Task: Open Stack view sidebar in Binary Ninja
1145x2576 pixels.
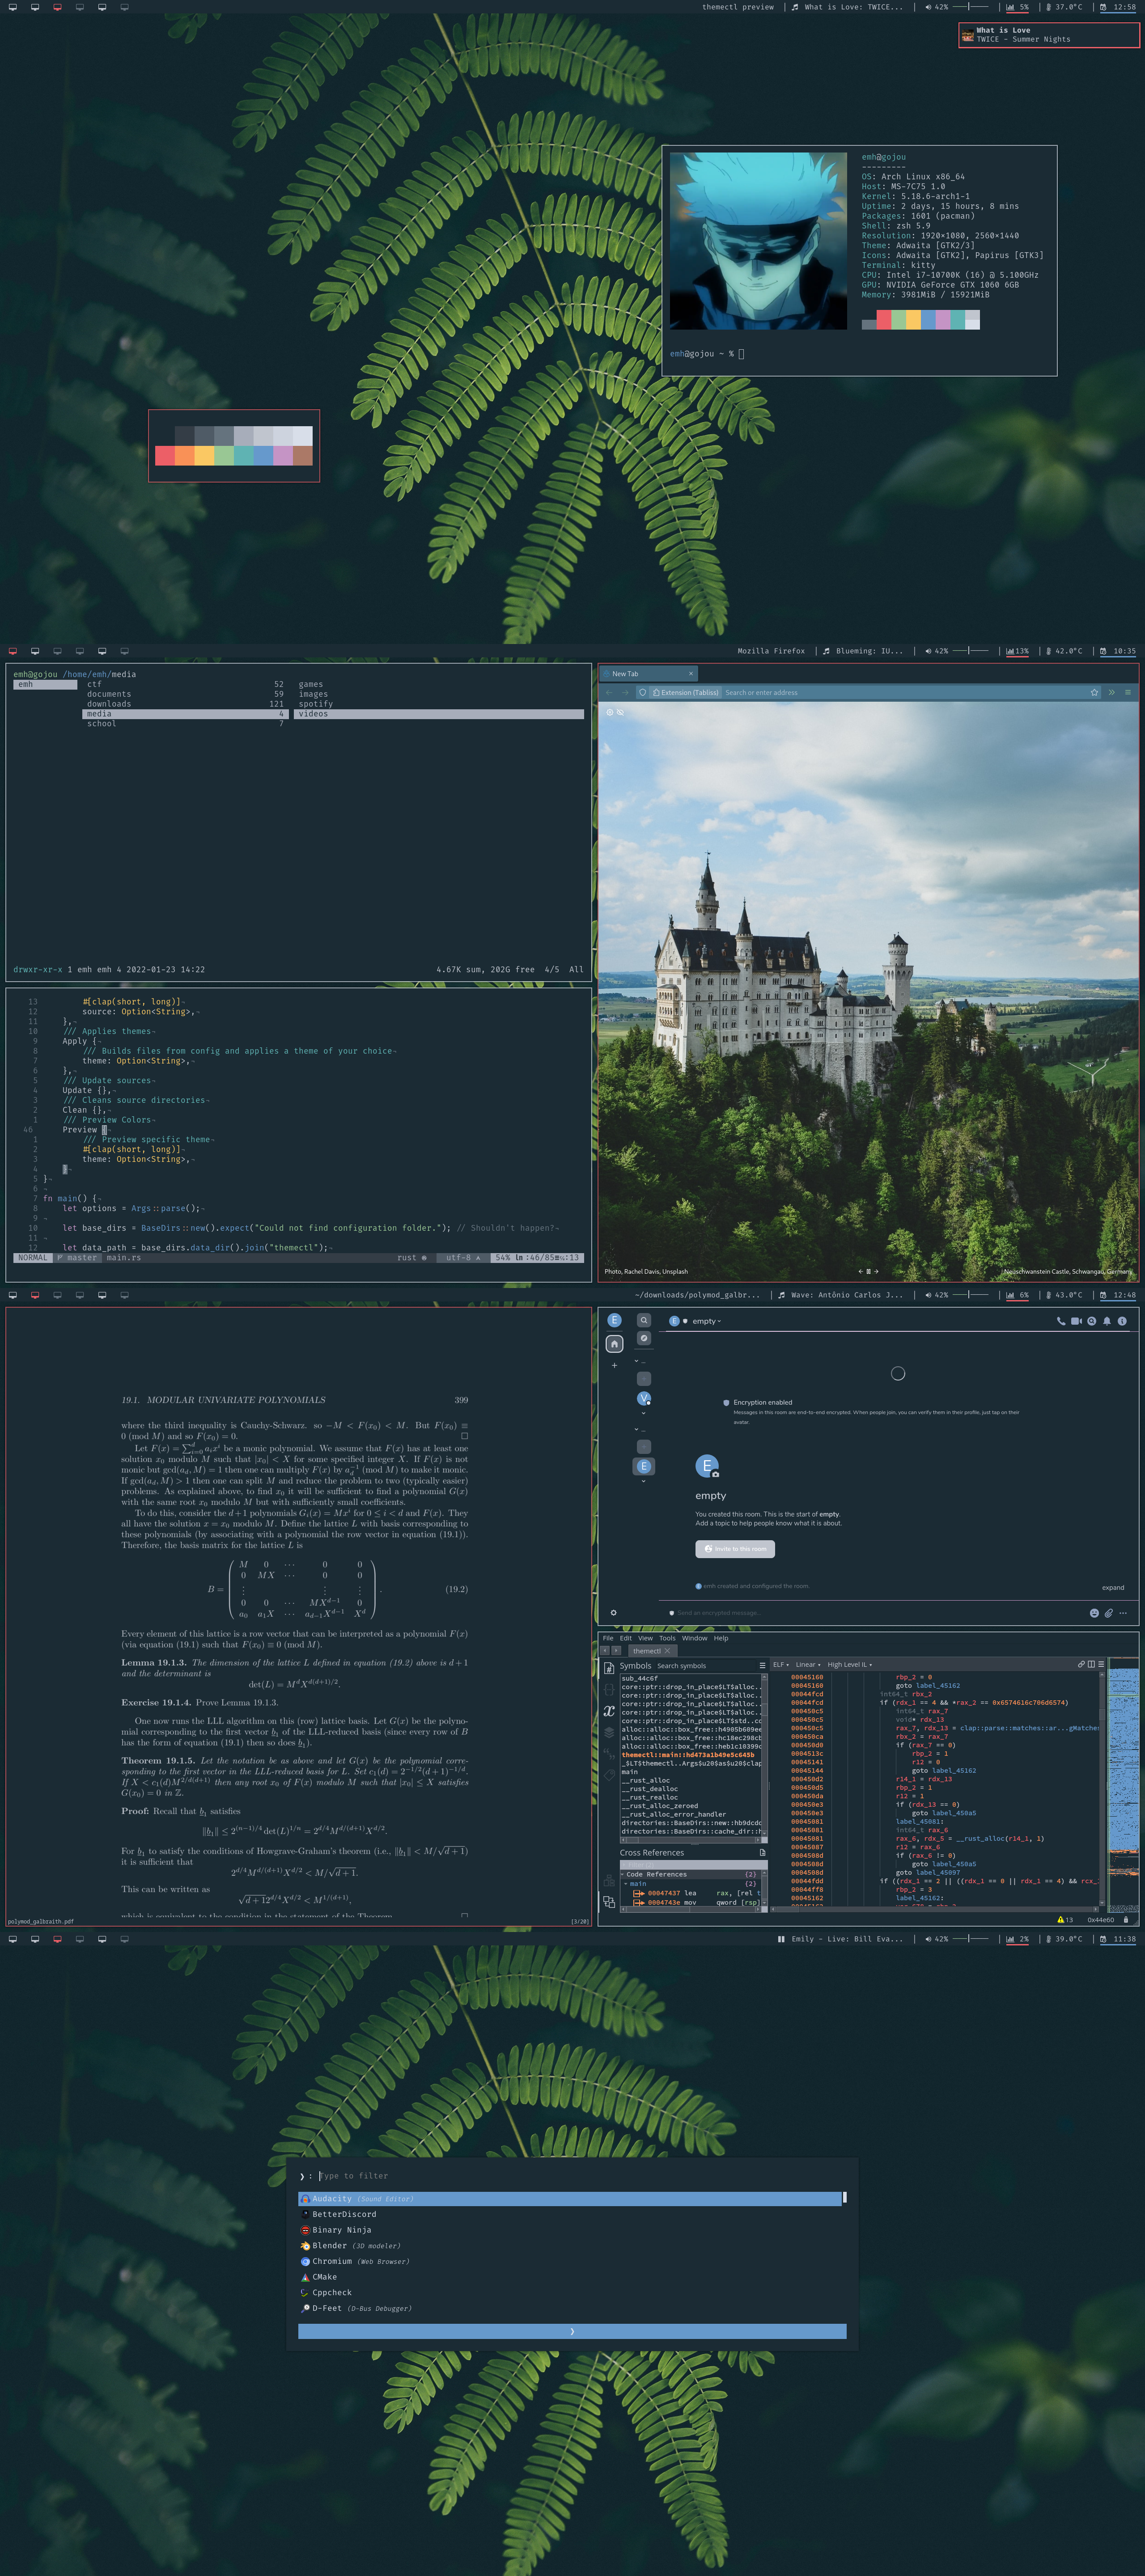Action: (609, 1733)
